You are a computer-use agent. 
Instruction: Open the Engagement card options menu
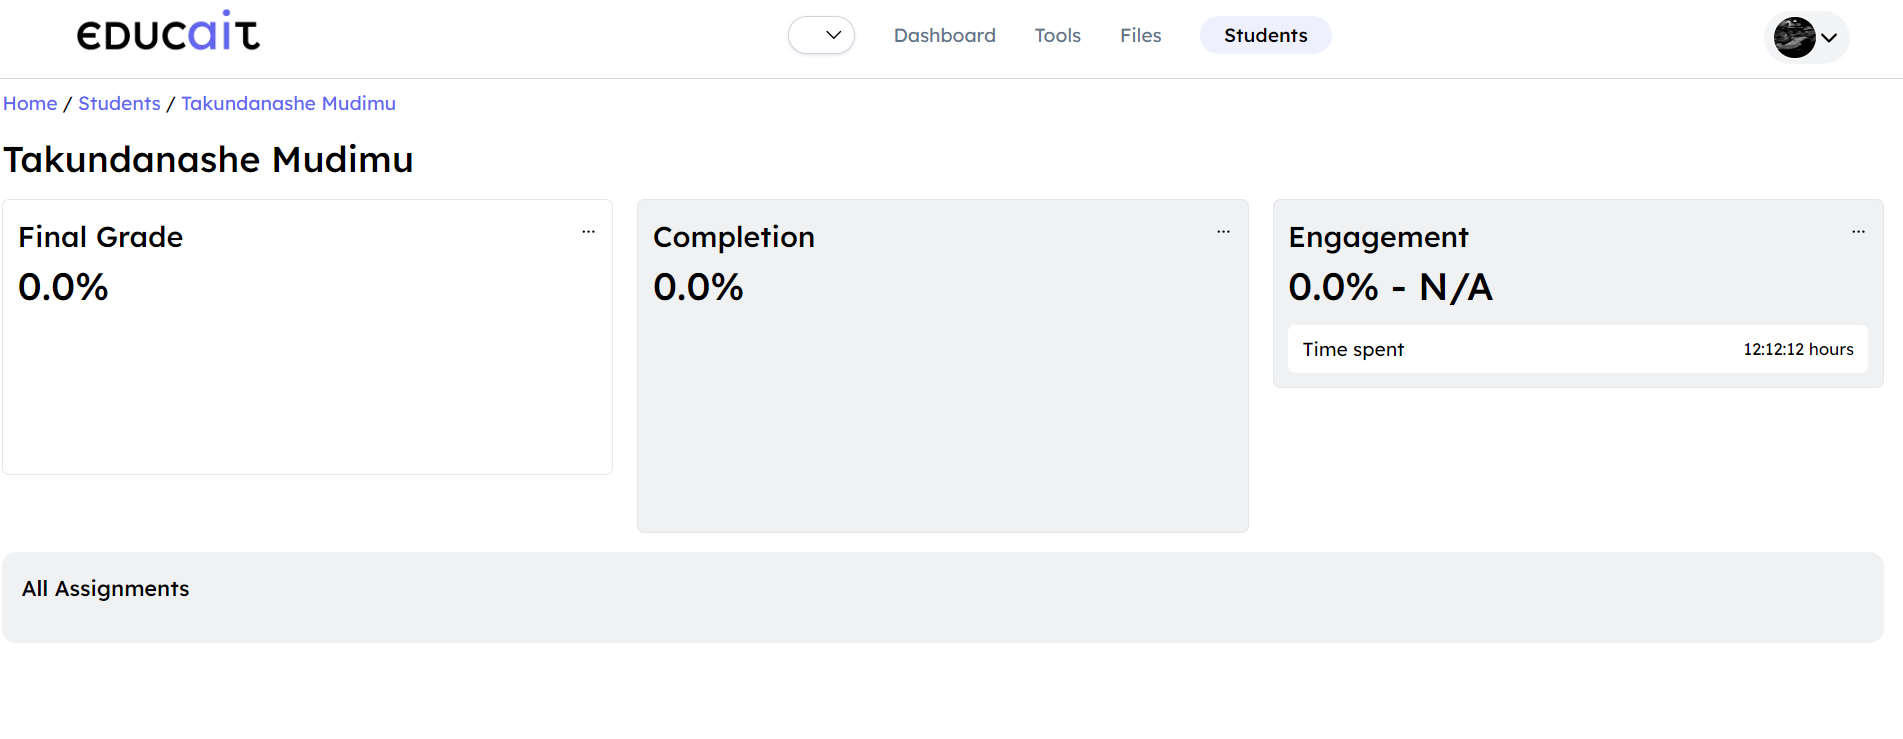tap(1858, 231)
